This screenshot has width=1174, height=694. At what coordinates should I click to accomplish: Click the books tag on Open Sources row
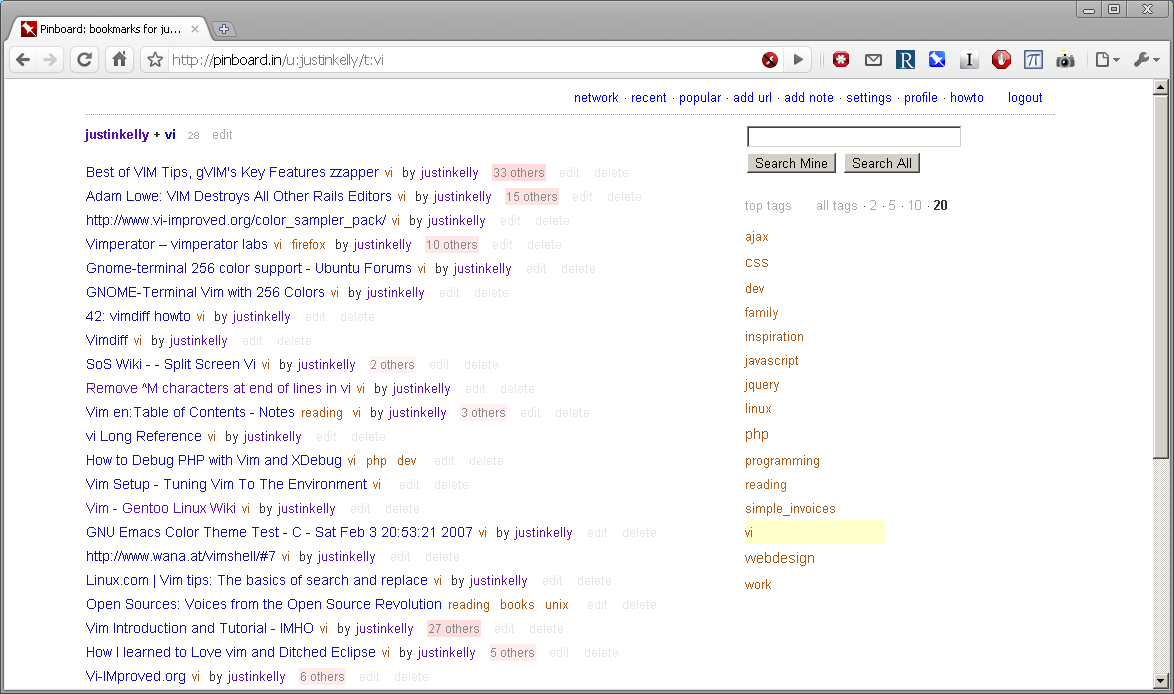[x=517, y=604]
